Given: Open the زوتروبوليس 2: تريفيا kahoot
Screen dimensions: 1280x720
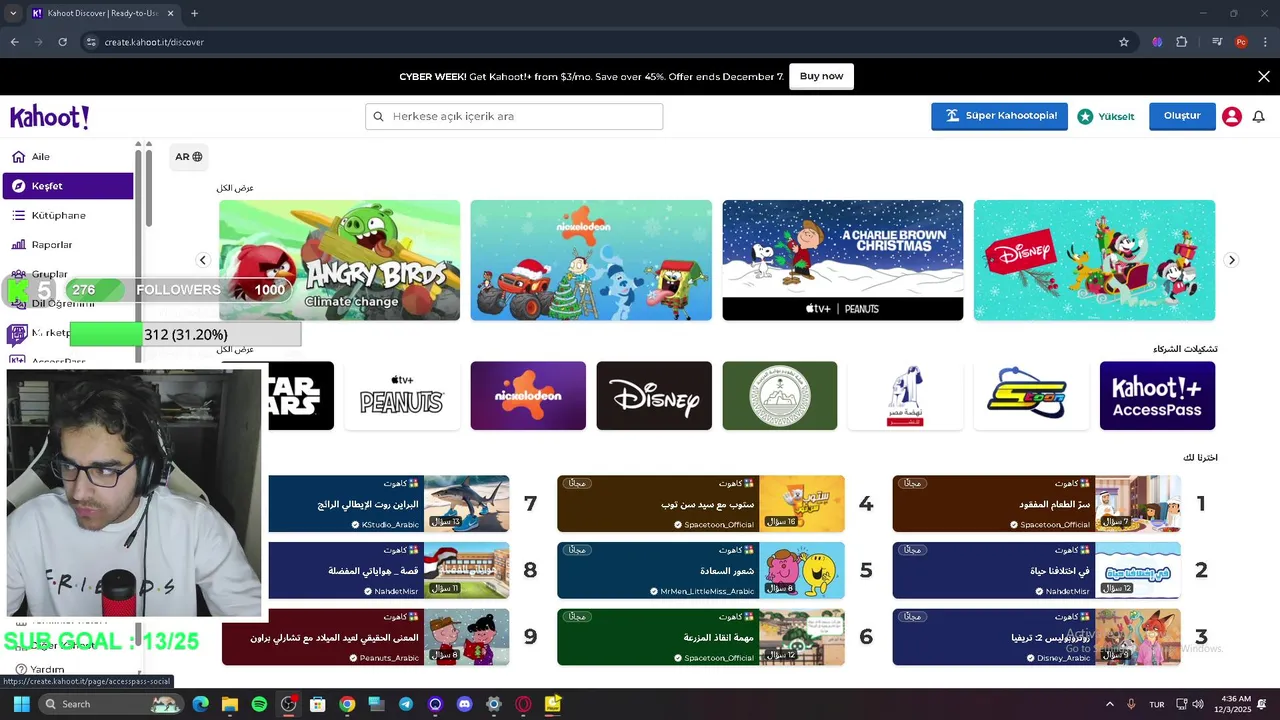Looking at the screenshot, I should coord(1037,637).
